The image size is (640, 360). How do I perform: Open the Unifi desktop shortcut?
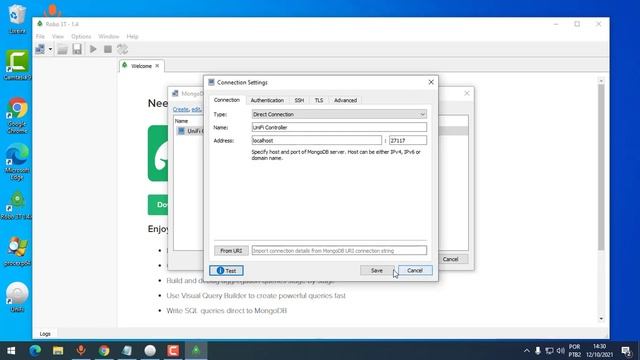[x=17, y=297]
